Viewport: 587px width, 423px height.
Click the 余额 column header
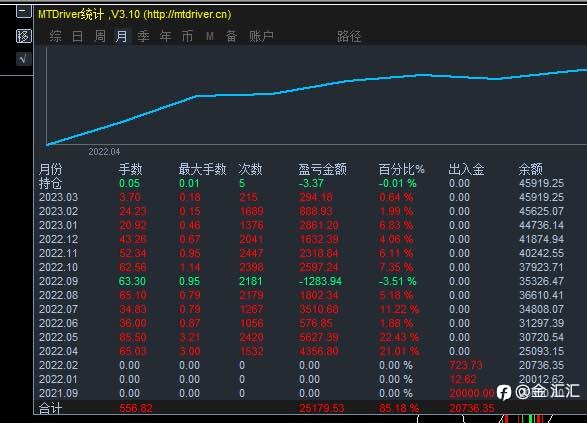click(530, 169)
